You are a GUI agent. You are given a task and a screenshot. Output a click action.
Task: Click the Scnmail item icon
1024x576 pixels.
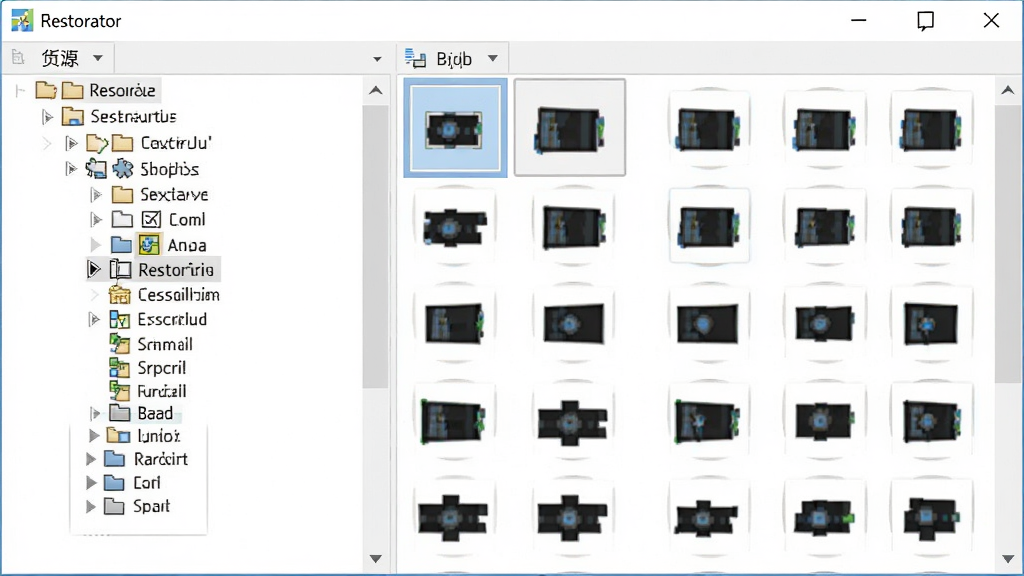[120, 344]
